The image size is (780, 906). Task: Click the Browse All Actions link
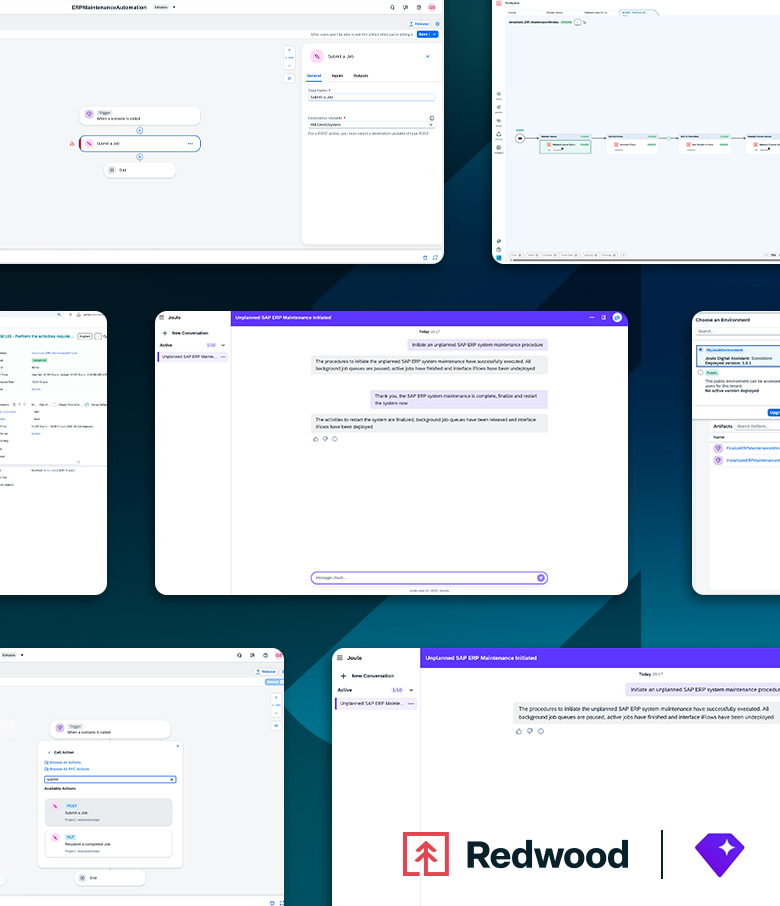(x=64, y=762)
